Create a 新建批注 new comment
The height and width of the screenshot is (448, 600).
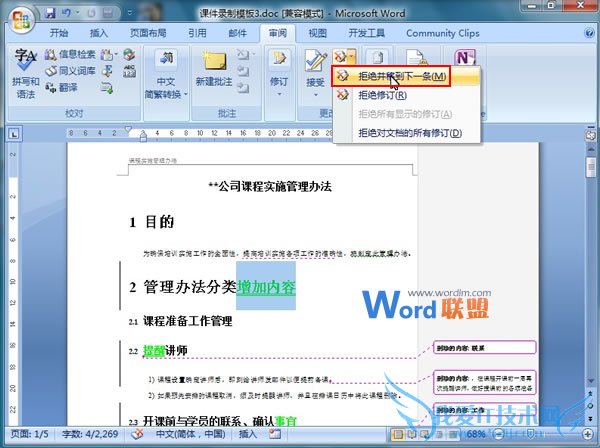click(214, 70)
